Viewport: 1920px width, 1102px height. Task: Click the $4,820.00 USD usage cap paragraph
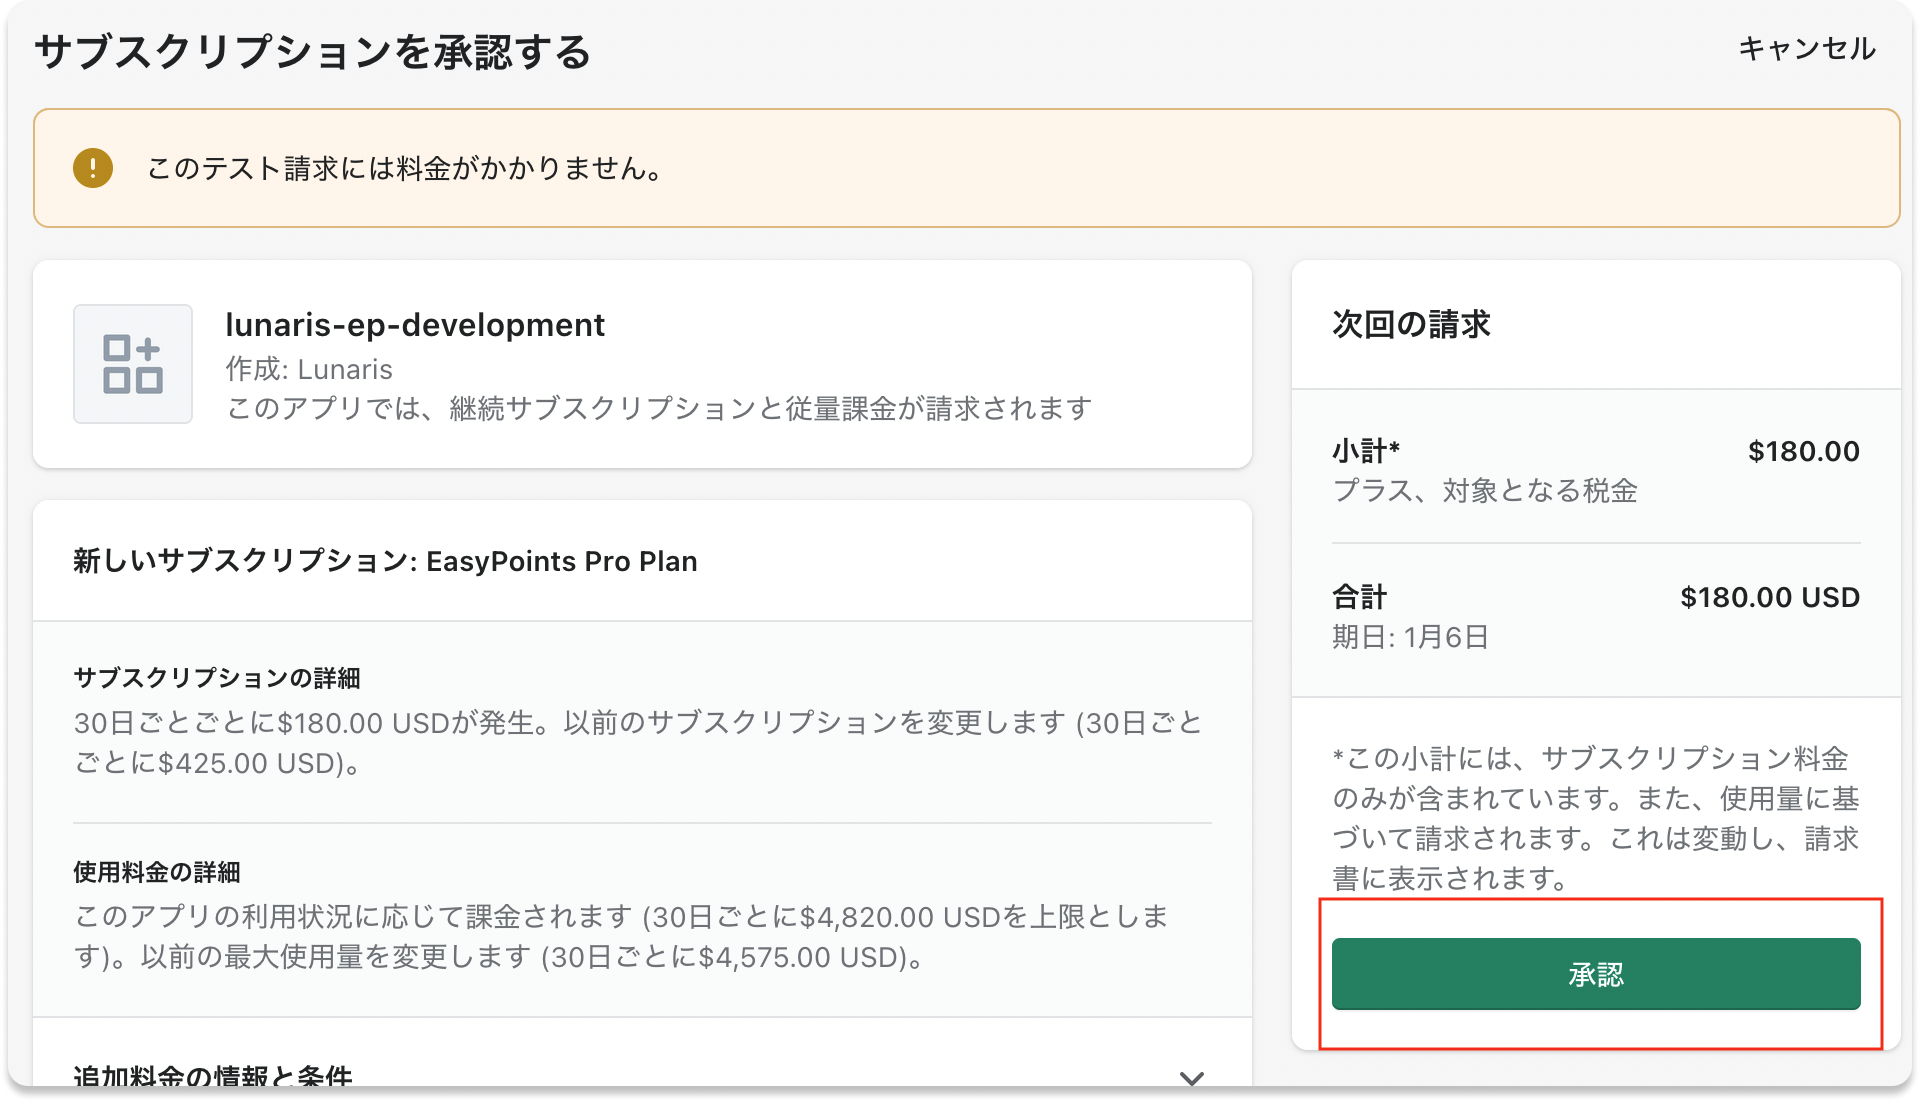tap(622, 937)
